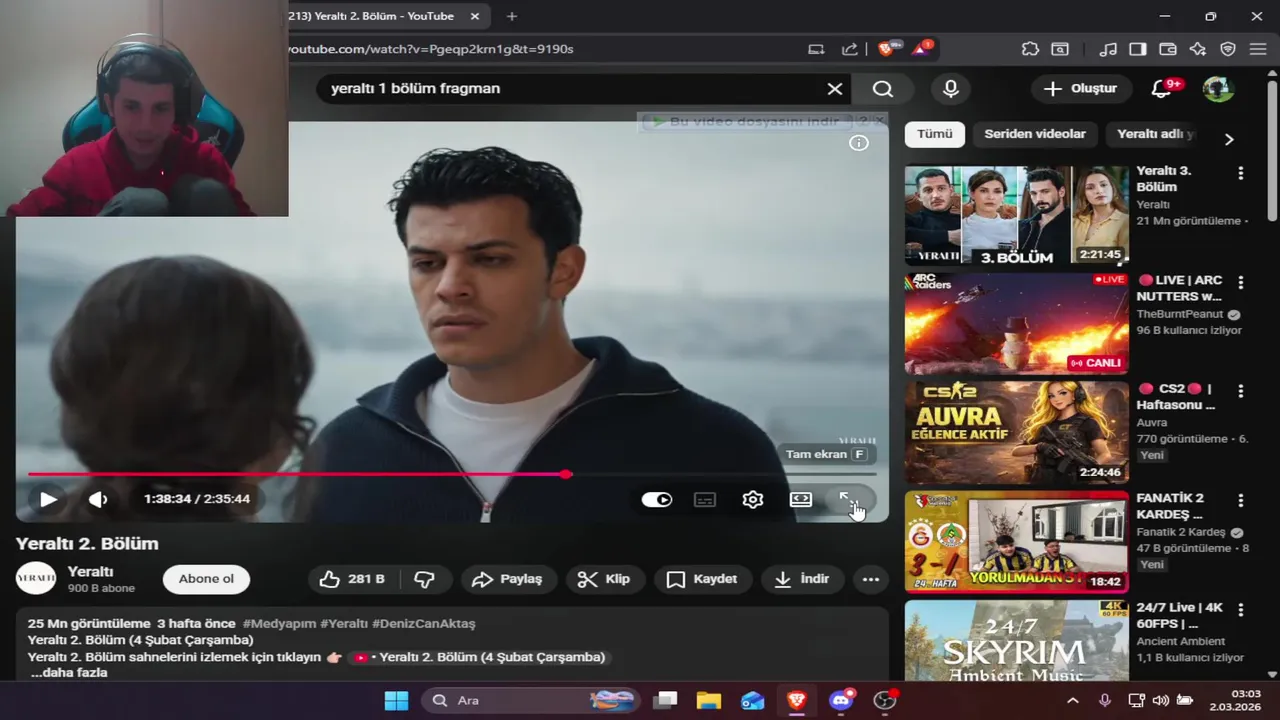This screenshot has height=720, width=1280.
Task: Open Brave Wallet icon
Action: click(1168, 49)
